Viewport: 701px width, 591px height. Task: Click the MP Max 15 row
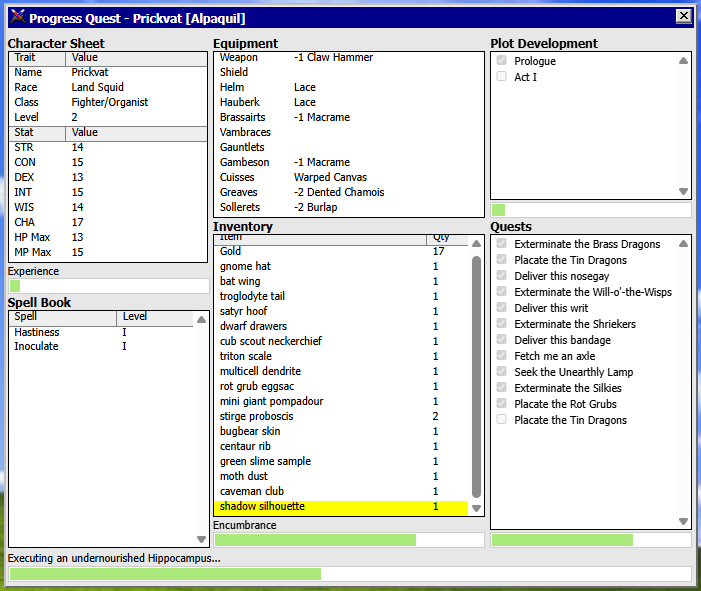pos(108,253)
